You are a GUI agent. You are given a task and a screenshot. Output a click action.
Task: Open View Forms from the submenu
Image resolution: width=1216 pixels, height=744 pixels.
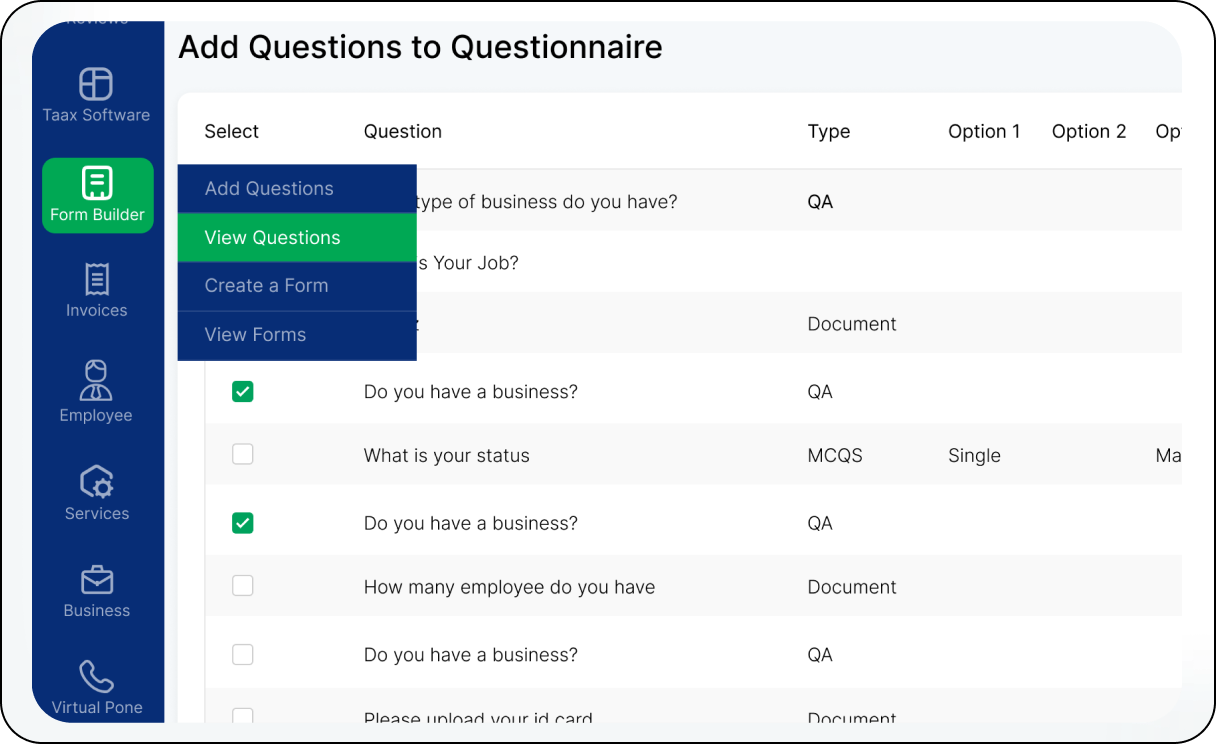pyautogui.click(x=255, y=335)
